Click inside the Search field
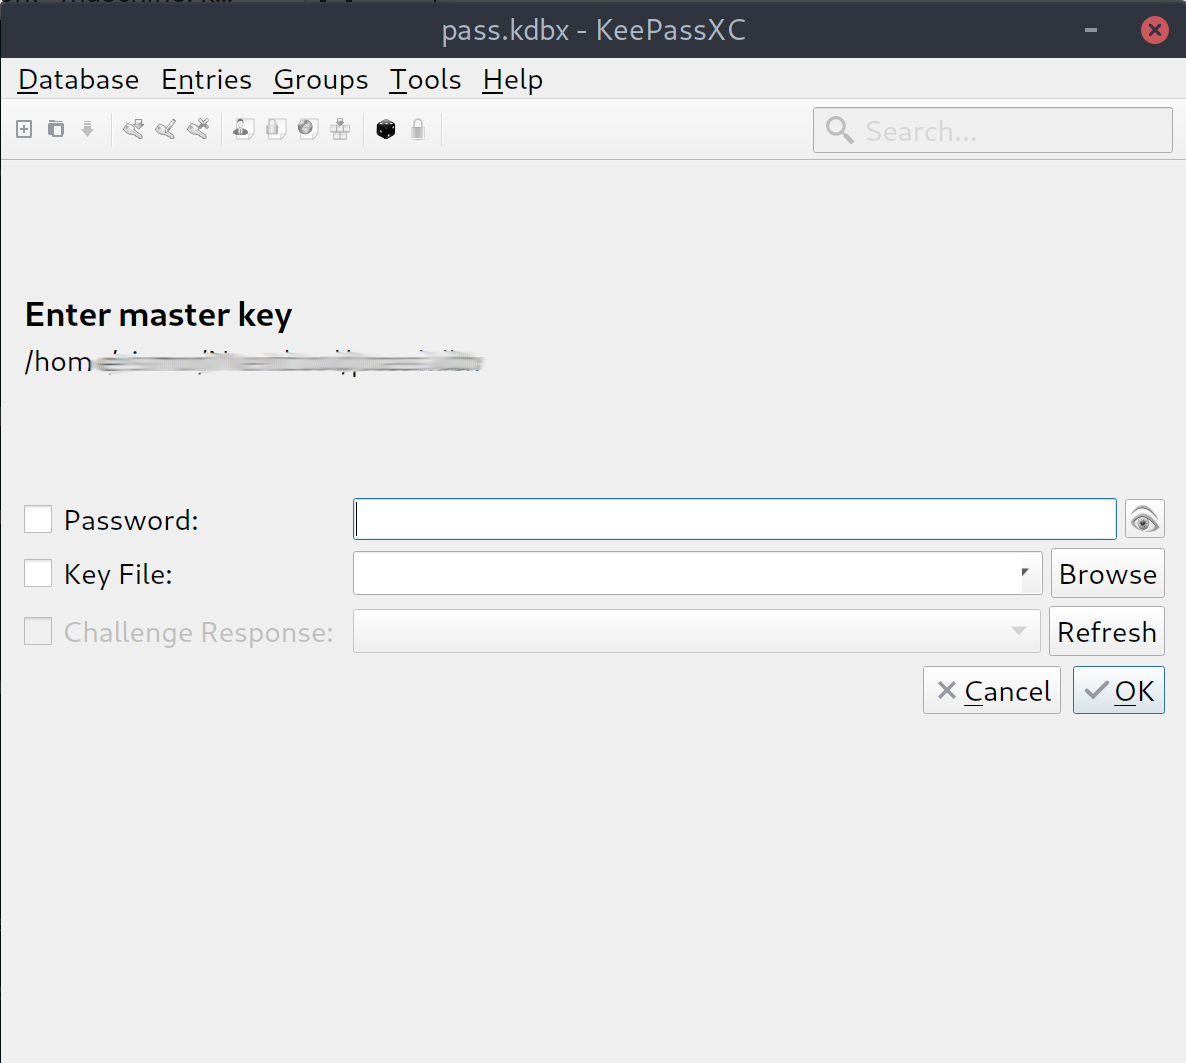Screen dimensions: 1186x1063 click(992, 130)
